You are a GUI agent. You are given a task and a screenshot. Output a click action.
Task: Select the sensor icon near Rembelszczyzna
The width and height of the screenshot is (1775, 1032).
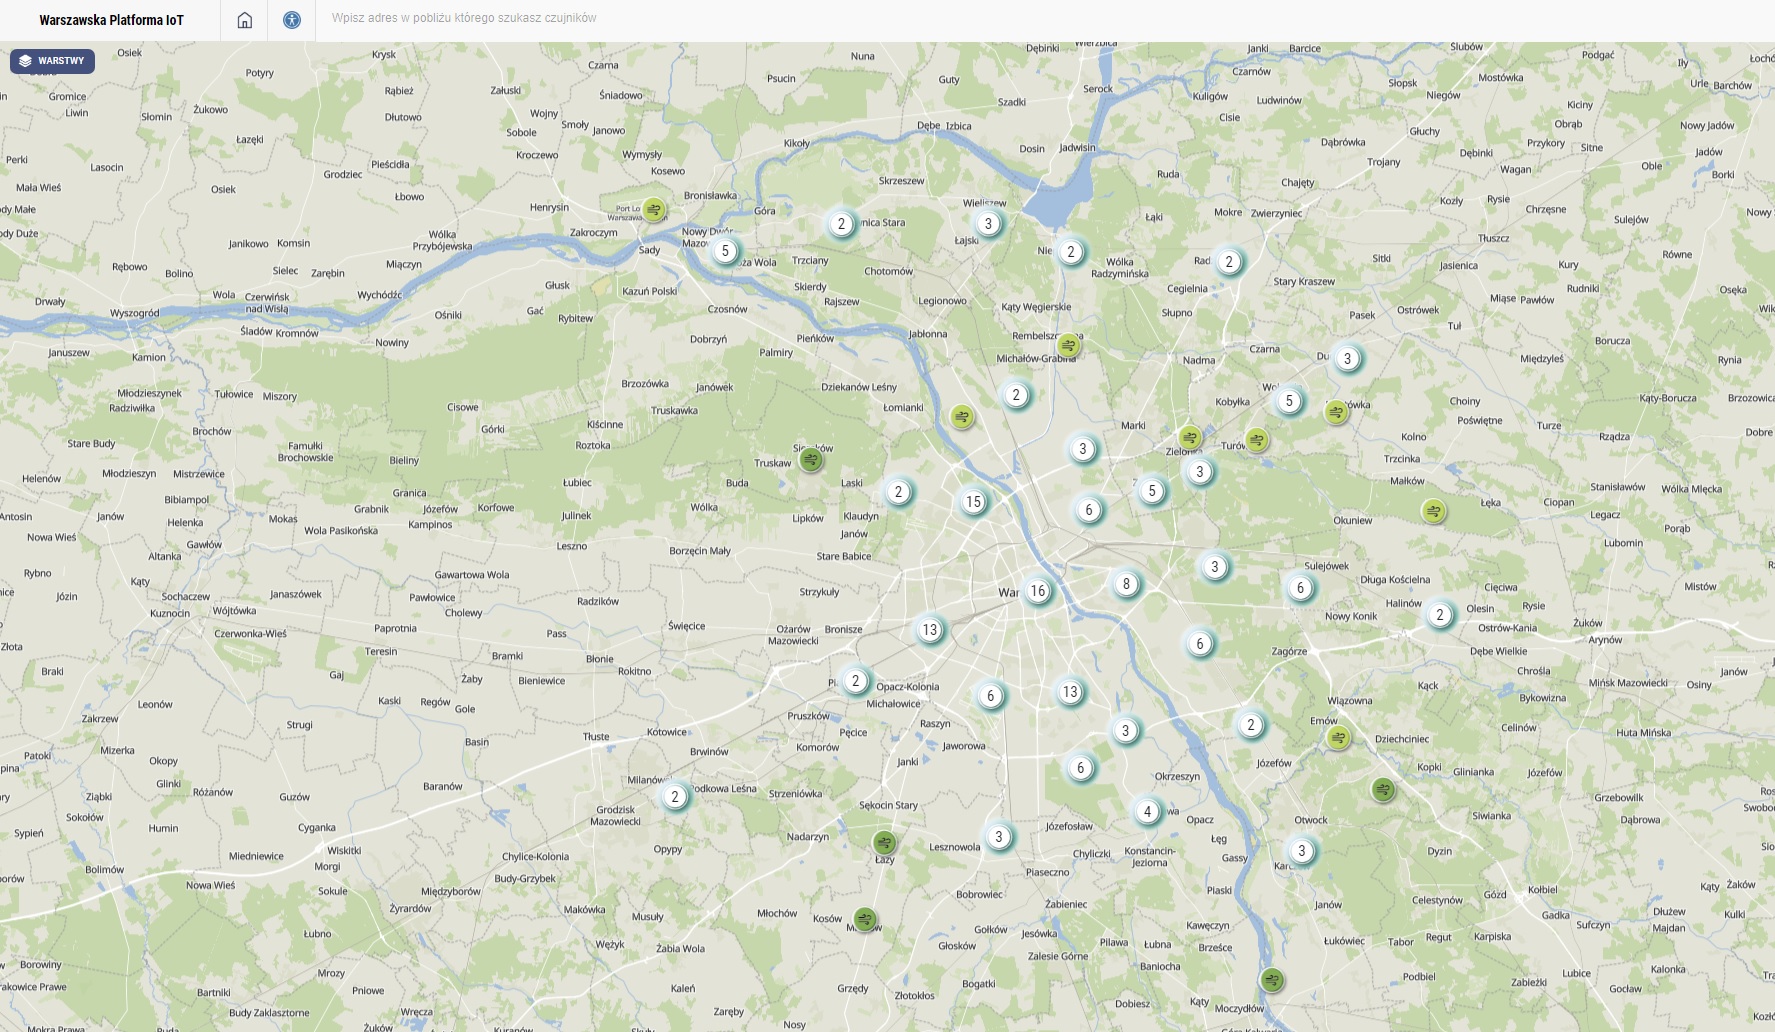coord(1069,346)
